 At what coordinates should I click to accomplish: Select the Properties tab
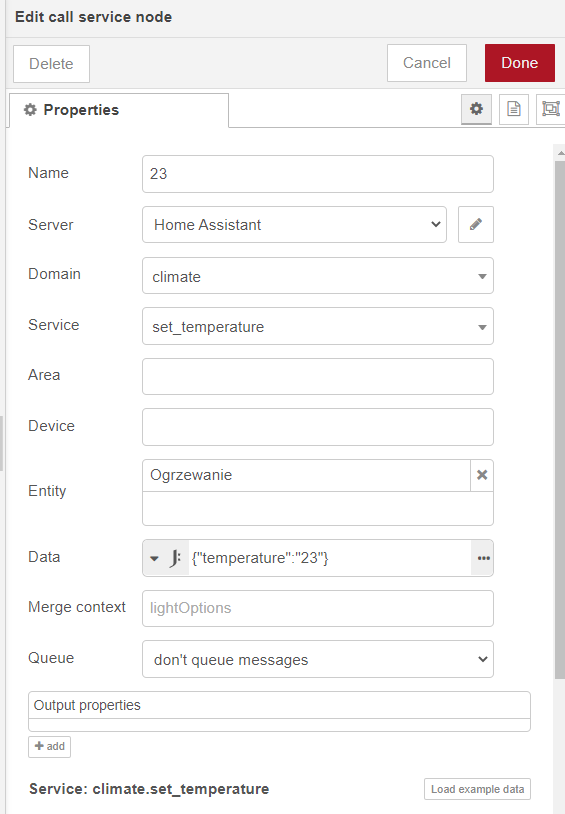click(x=119, y=110)
